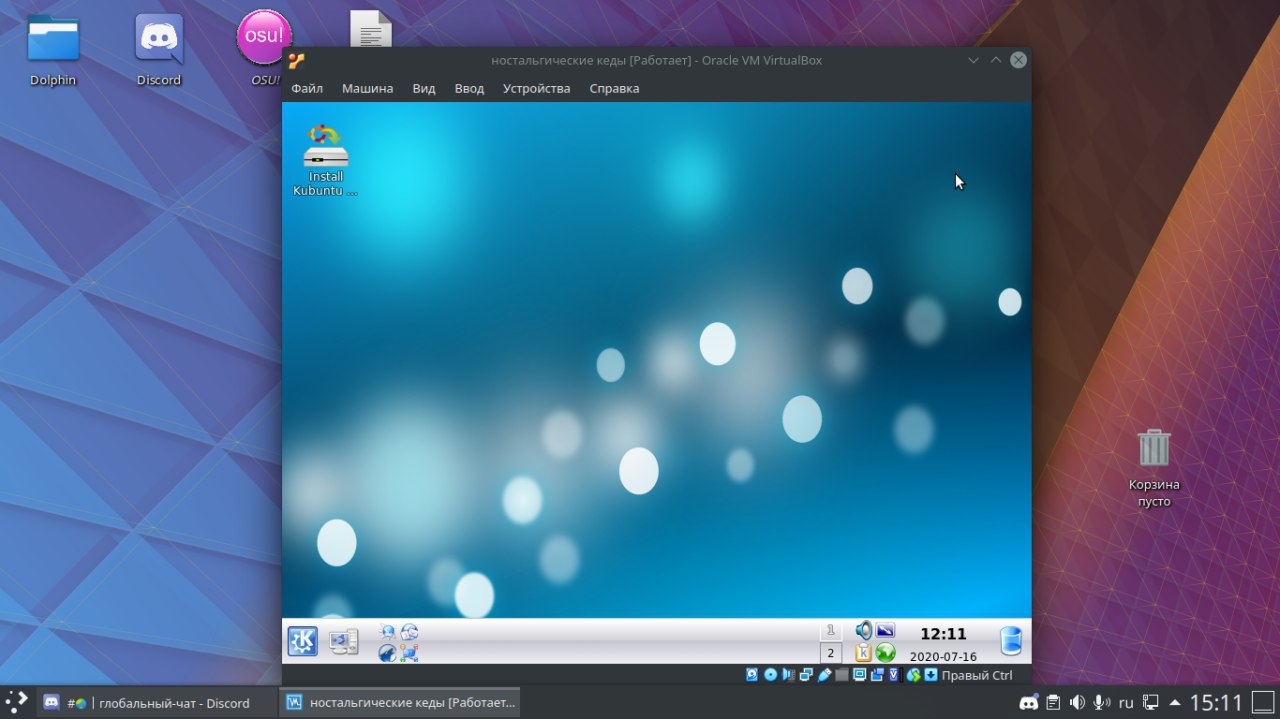
Task: Click VirtualBox window title bar app icon
Action: click(296, 60)
